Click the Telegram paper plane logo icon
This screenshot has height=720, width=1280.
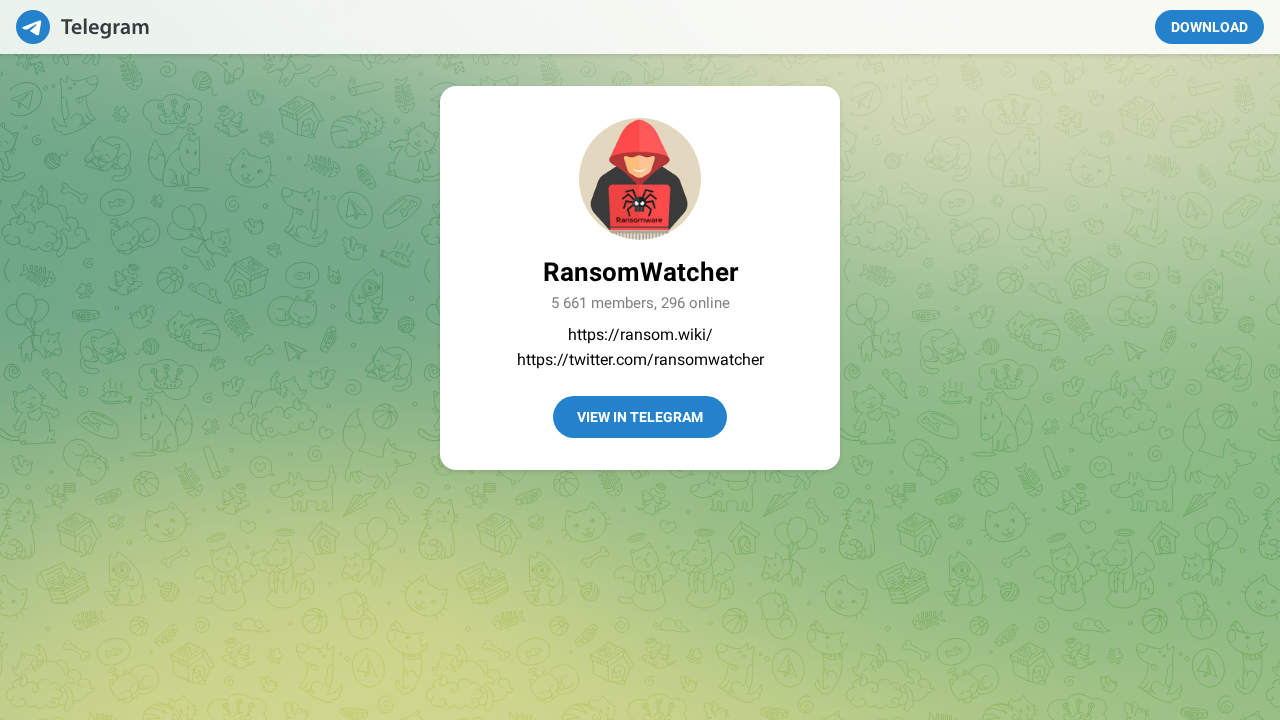point(33,27)
